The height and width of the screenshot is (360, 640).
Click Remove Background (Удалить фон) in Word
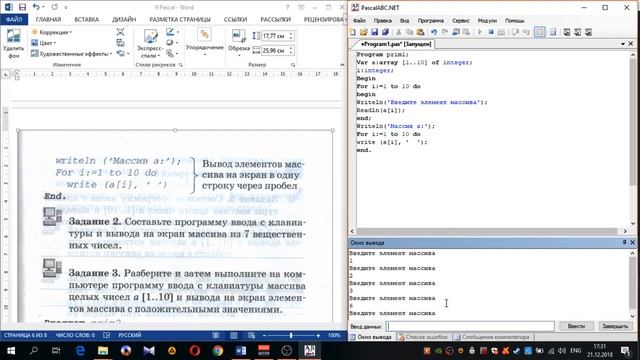[13, 44]
